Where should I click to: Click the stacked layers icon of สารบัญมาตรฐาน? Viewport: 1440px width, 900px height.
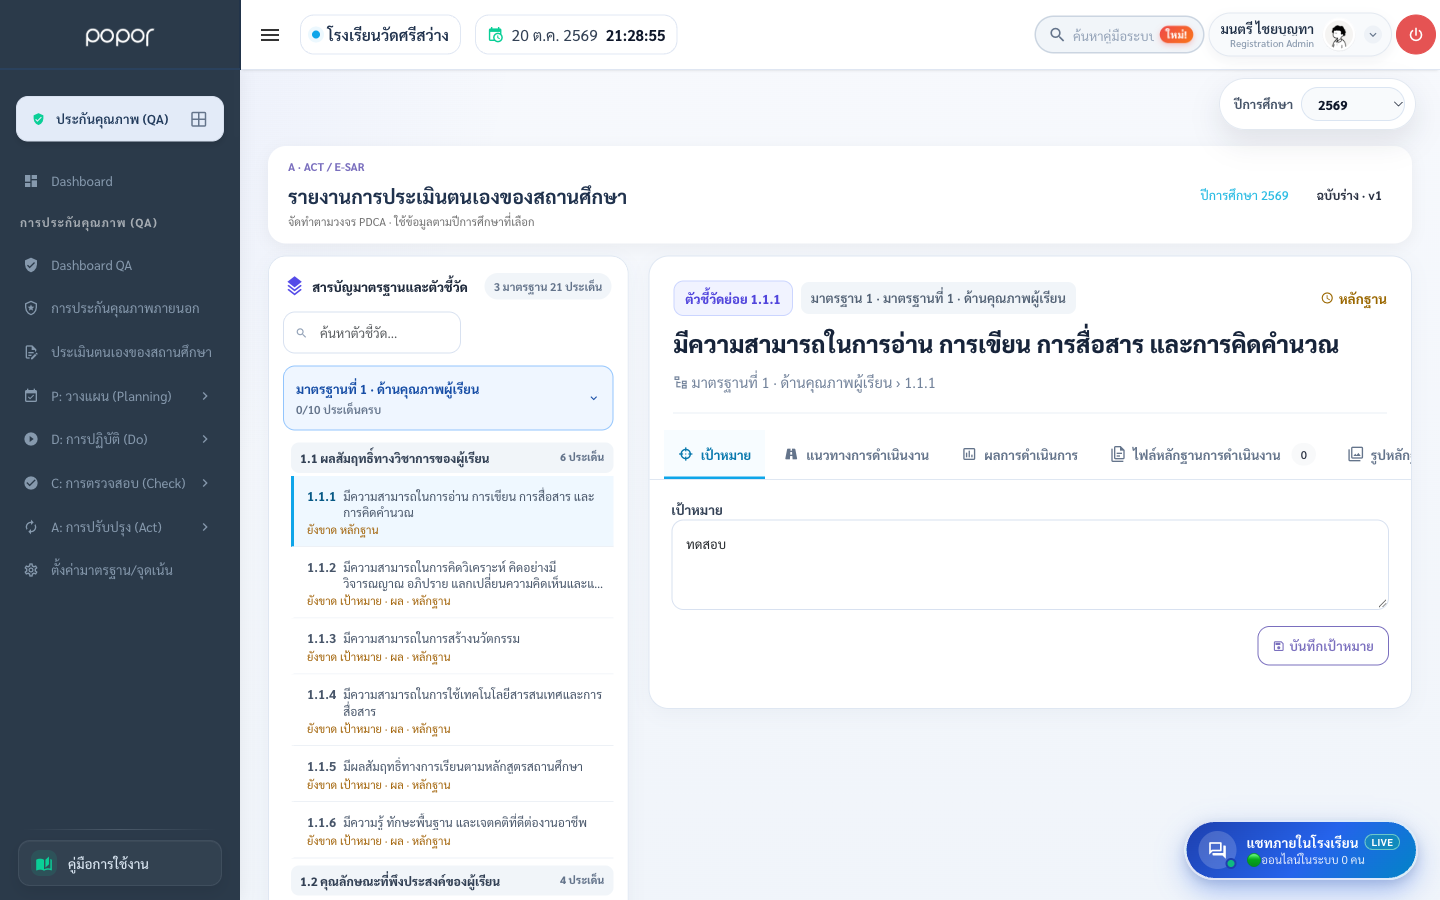(294, 286)
